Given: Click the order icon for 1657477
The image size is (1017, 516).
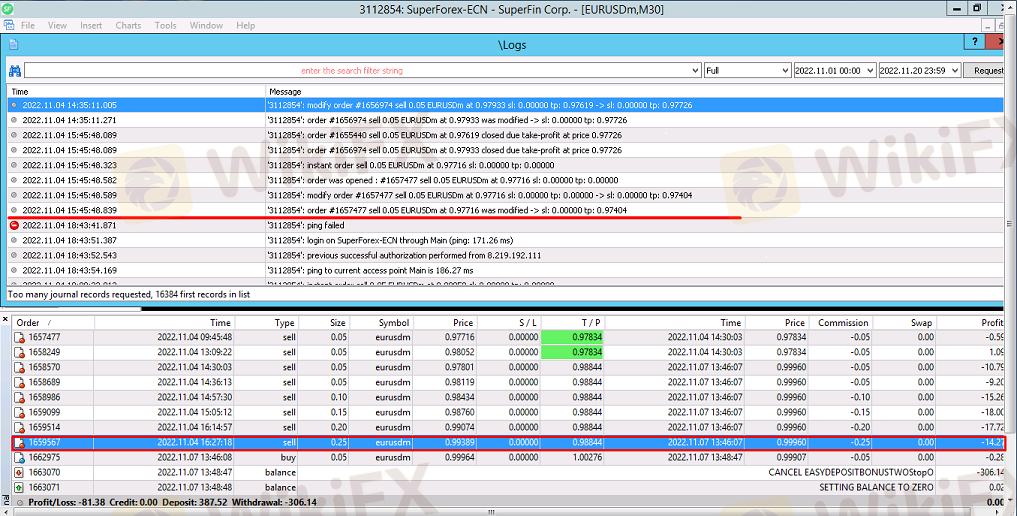Looking at the screenshot, I should (19, 337).
